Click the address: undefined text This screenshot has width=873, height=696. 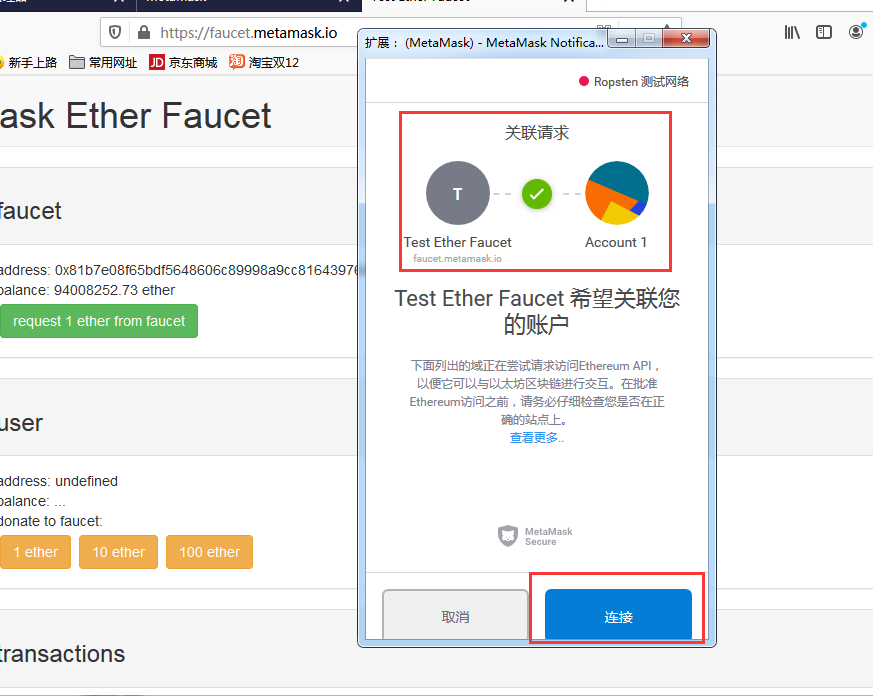pos(59,481)
